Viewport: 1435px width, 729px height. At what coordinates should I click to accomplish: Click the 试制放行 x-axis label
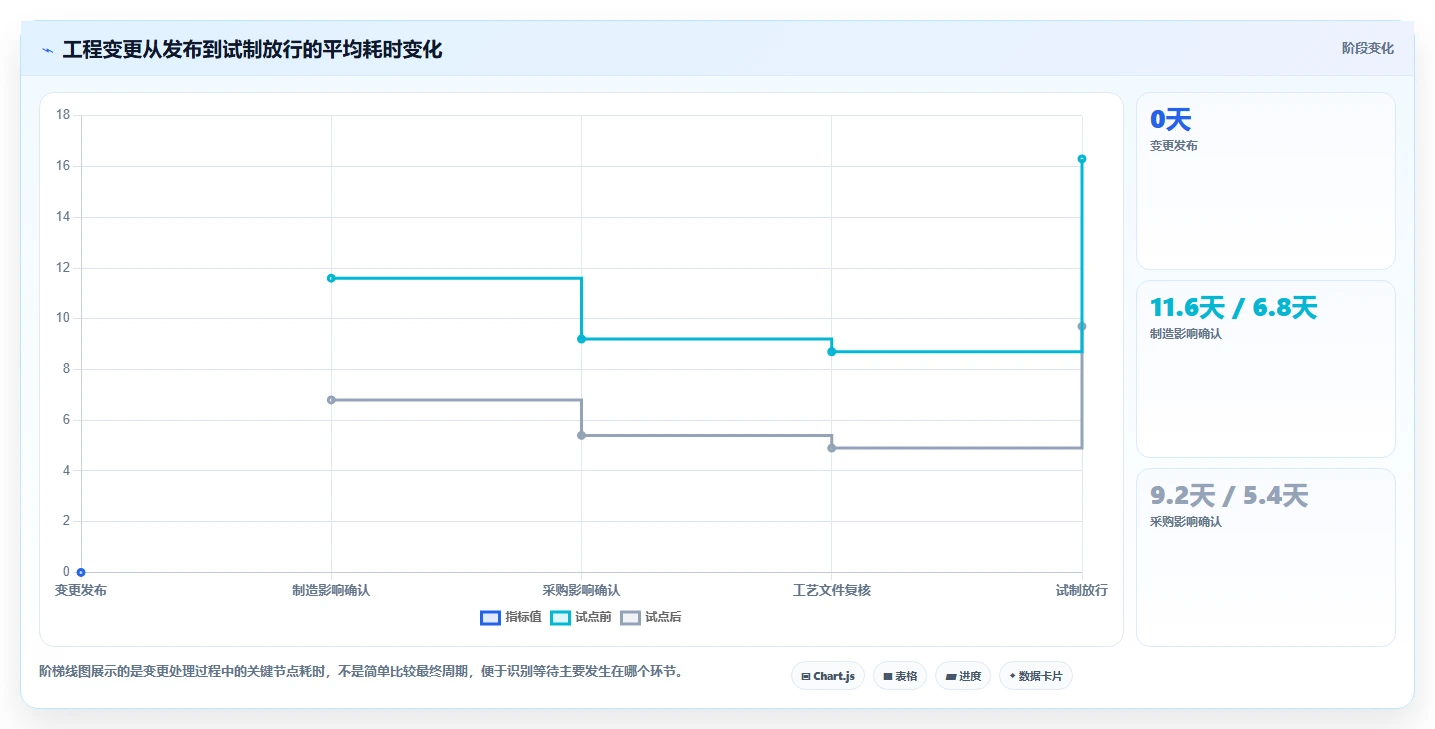[1082, 591]
